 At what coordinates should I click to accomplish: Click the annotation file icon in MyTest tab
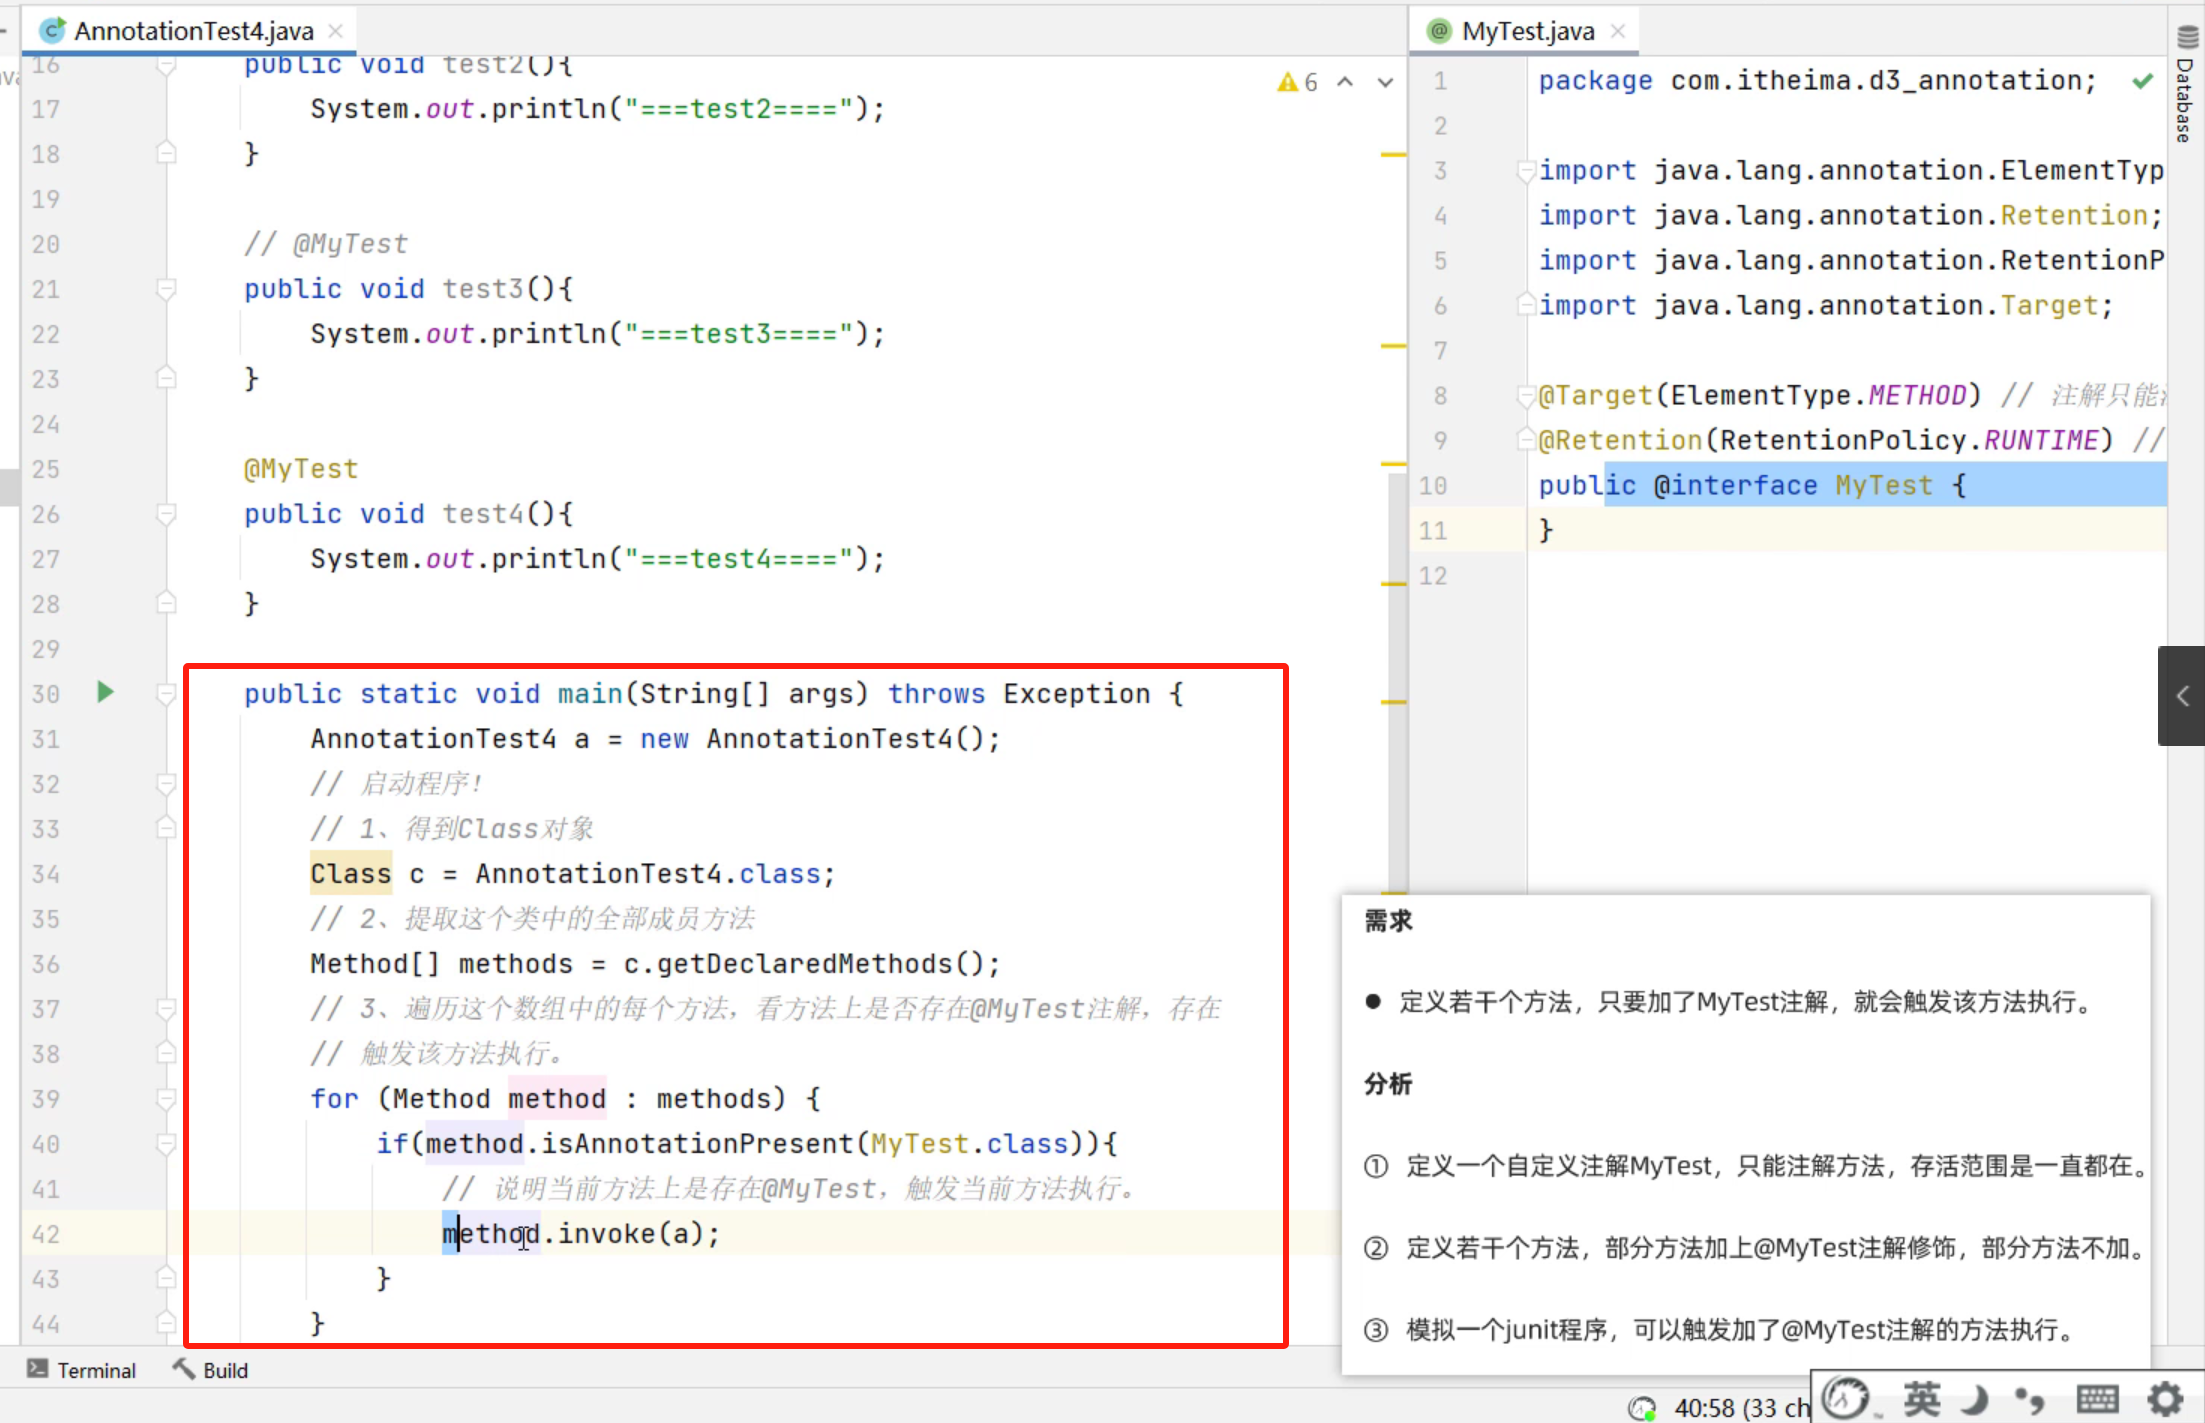point(1438,31)
